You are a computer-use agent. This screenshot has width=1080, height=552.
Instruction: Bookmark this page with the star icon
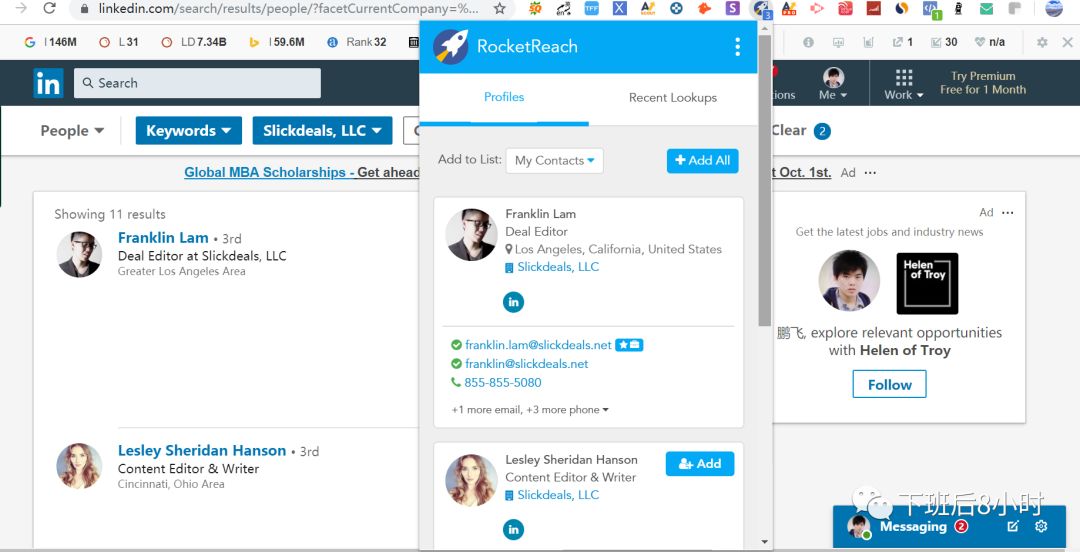pos(500,8)
